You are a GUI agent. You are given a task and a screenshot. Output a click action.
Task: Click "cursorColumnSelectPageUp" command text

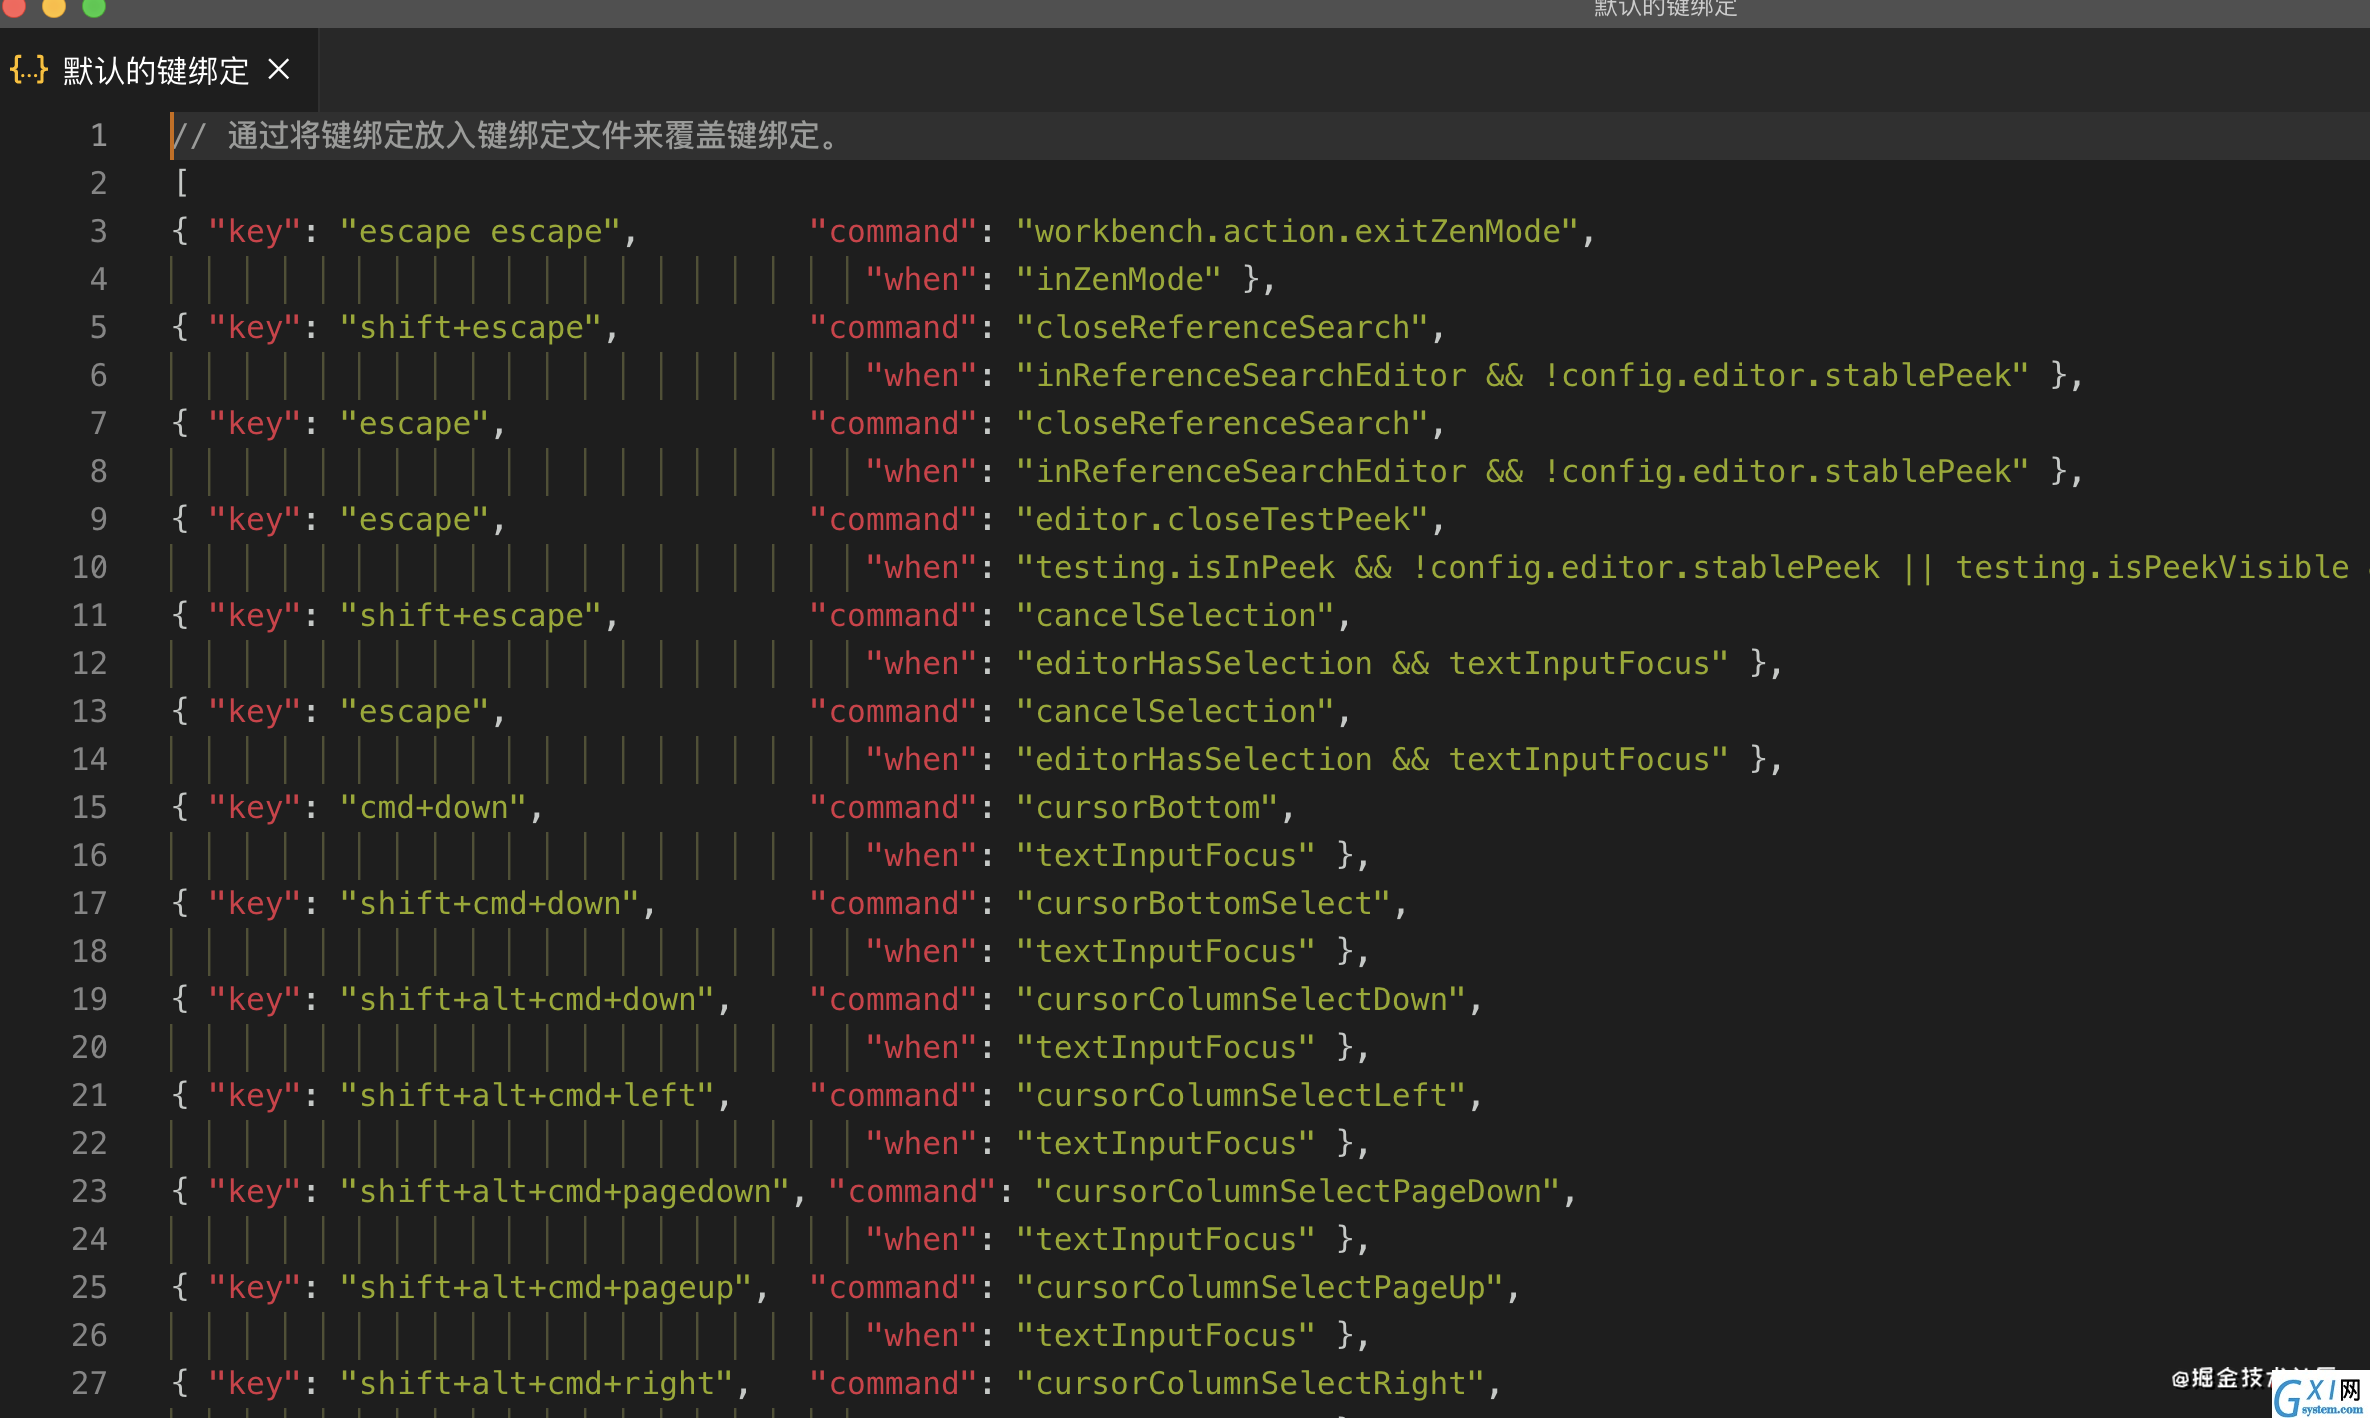(1259, 1287)
